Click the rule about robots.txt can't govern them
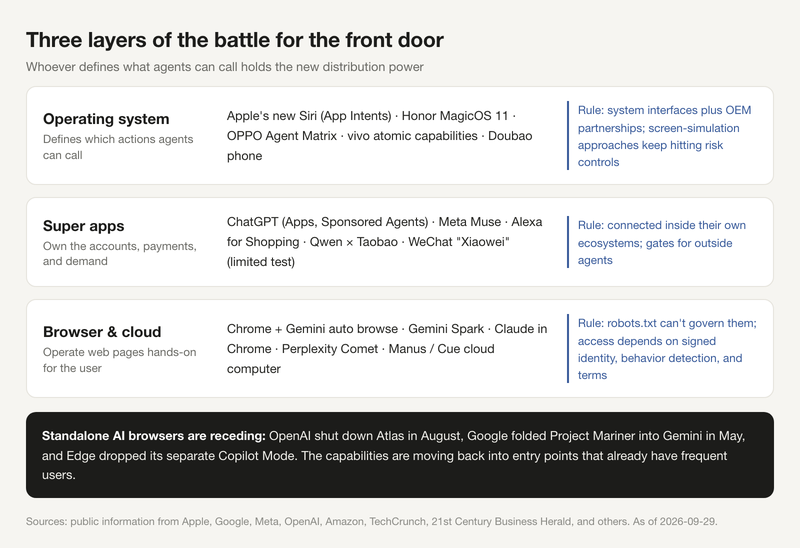800x548 pixels. [667, 349]
